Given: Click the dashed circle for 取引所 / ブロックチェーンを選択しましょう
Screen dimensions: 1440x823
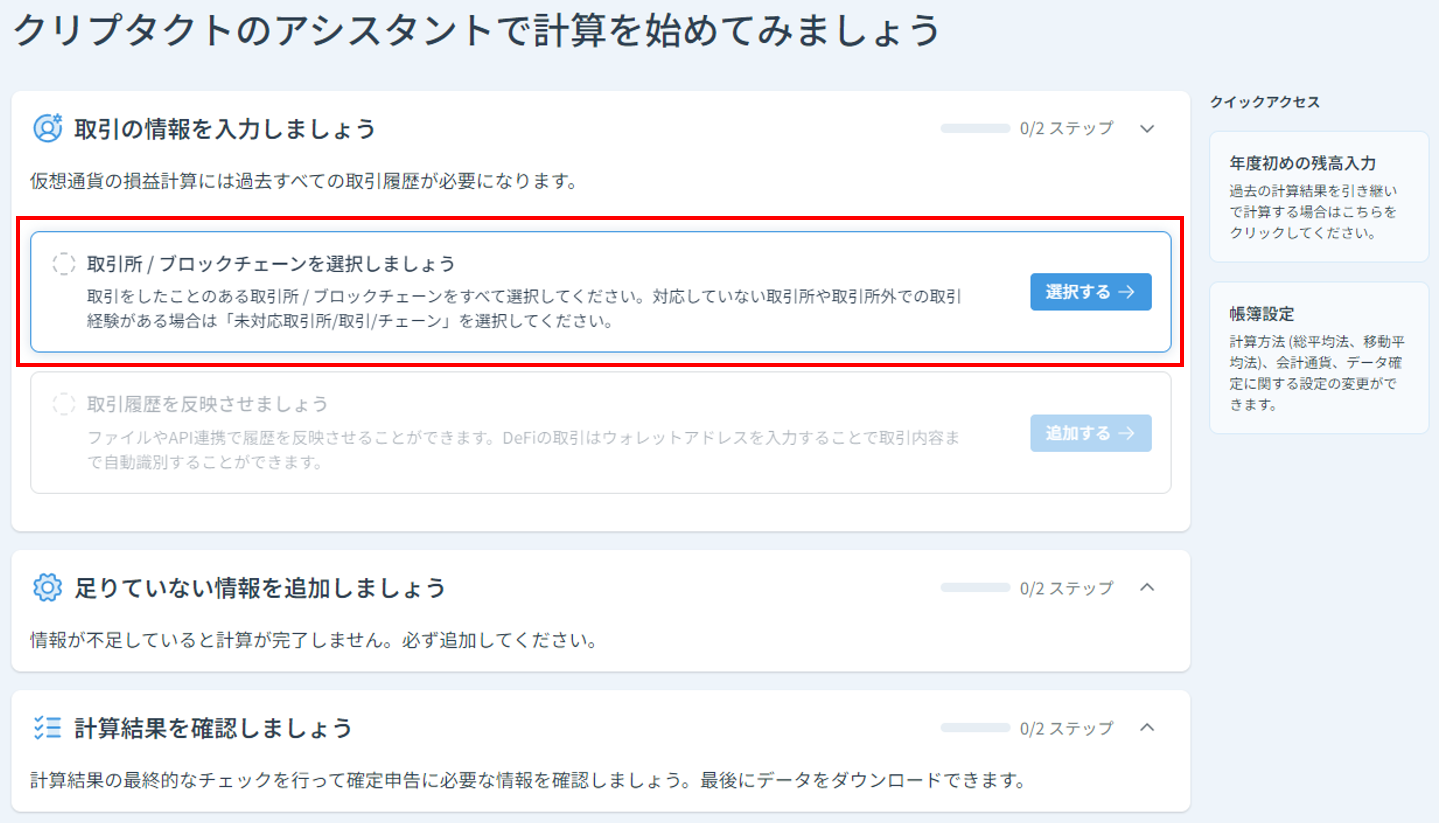Looking at the screenshot, I should pyautogui.click(x=64, y=264).
